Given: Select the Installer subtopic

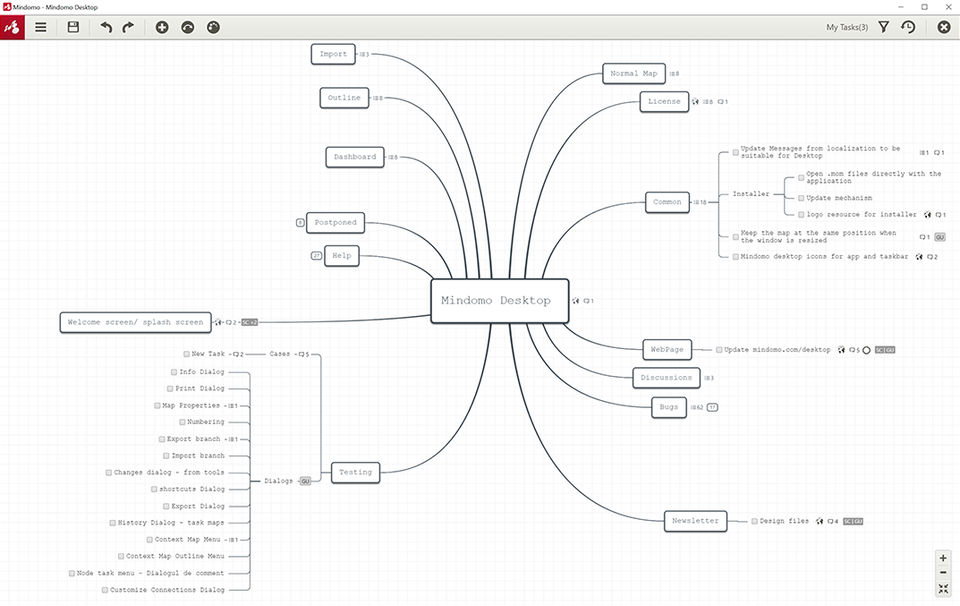Looking at the screenshot, I should pos(751,194).
